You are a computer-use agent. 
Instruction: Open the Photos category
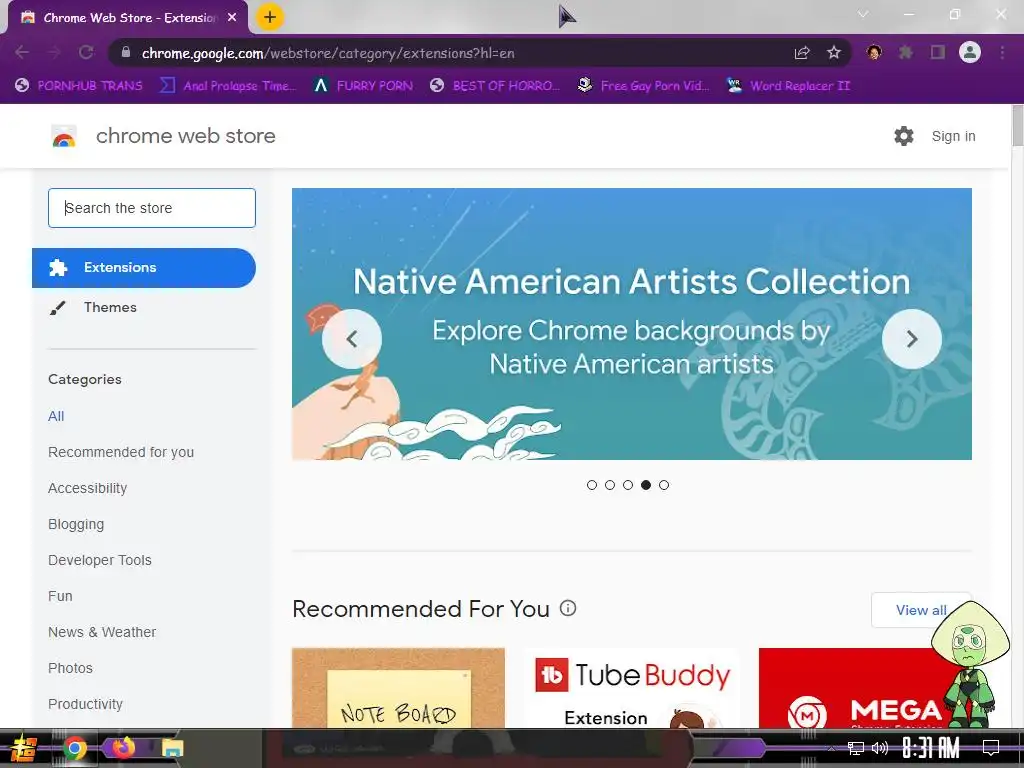[x=70, y=667]
